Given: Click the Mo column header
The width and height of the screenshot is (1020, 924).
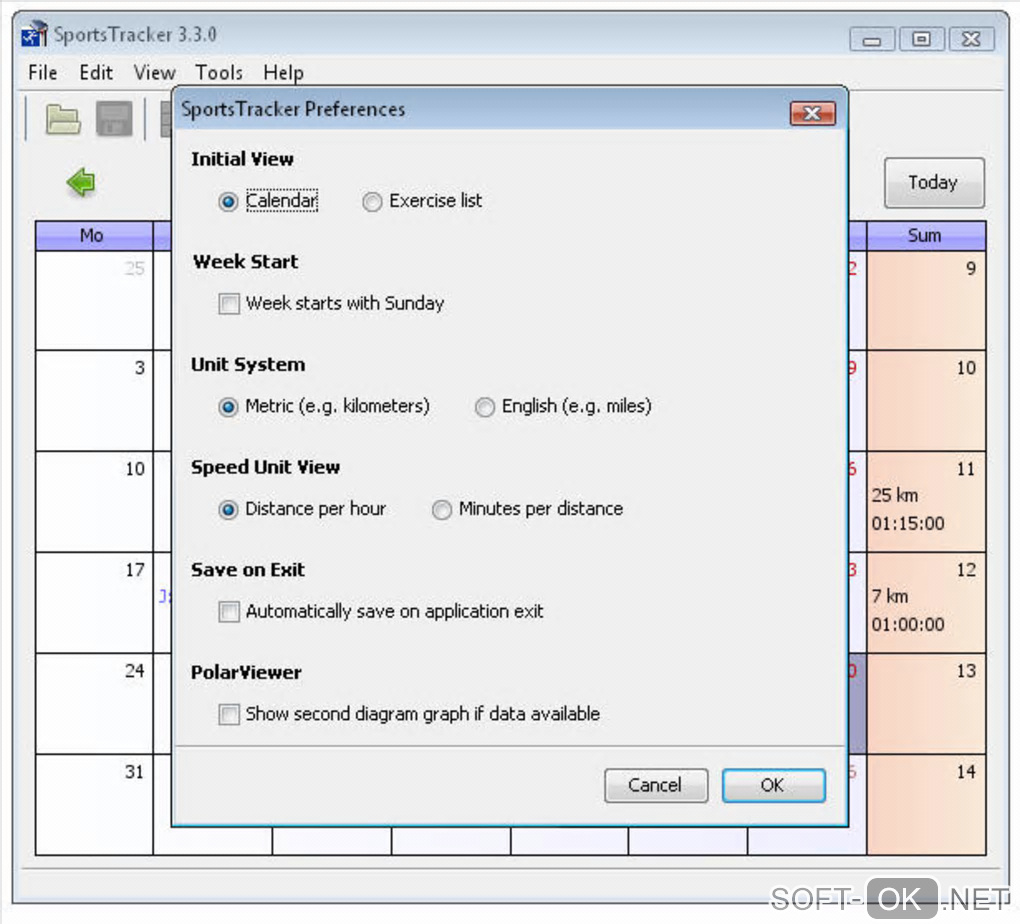Looking at the screenshot, I should click(x=94, y=236).
